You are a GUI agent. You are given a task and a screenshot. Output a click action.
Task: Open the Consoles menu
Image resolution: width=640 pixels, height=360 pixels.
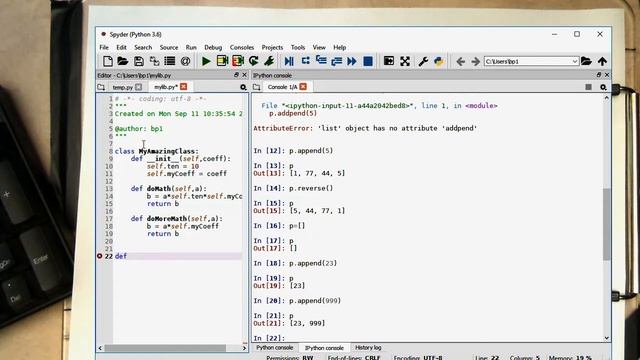click(x=242, y=47)
